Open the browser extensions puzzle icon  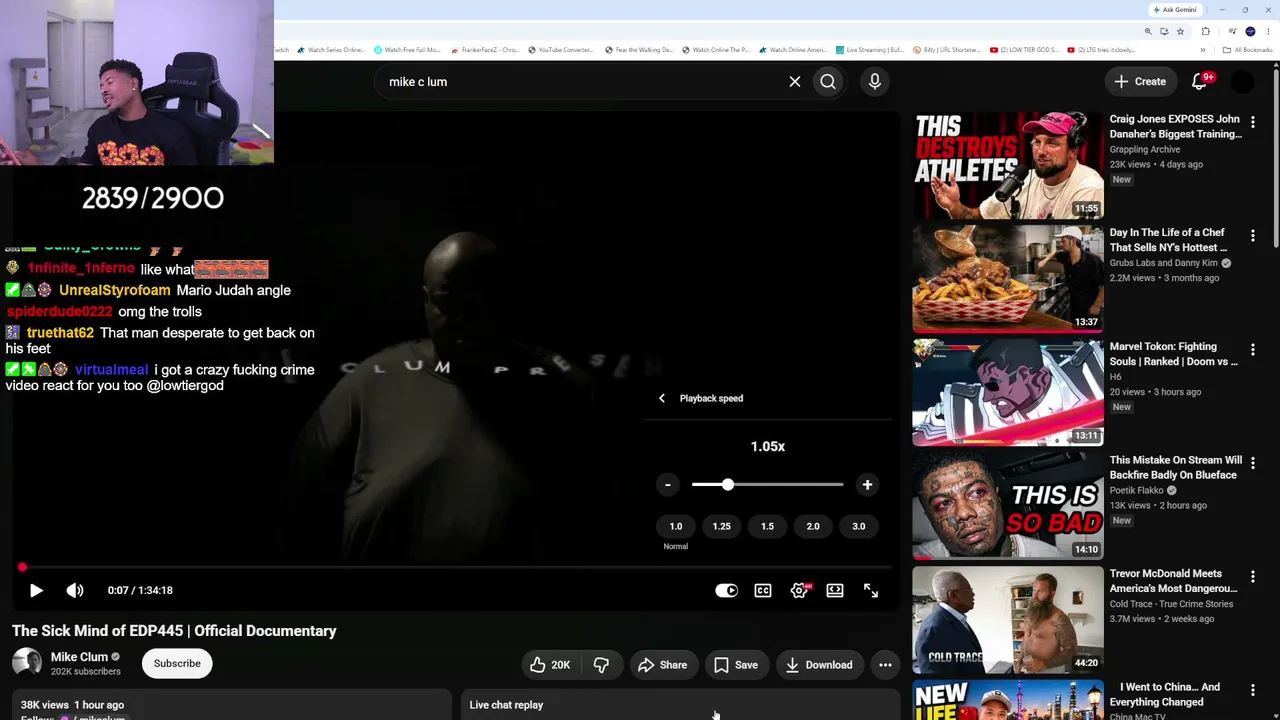(x=1206, y=31)
